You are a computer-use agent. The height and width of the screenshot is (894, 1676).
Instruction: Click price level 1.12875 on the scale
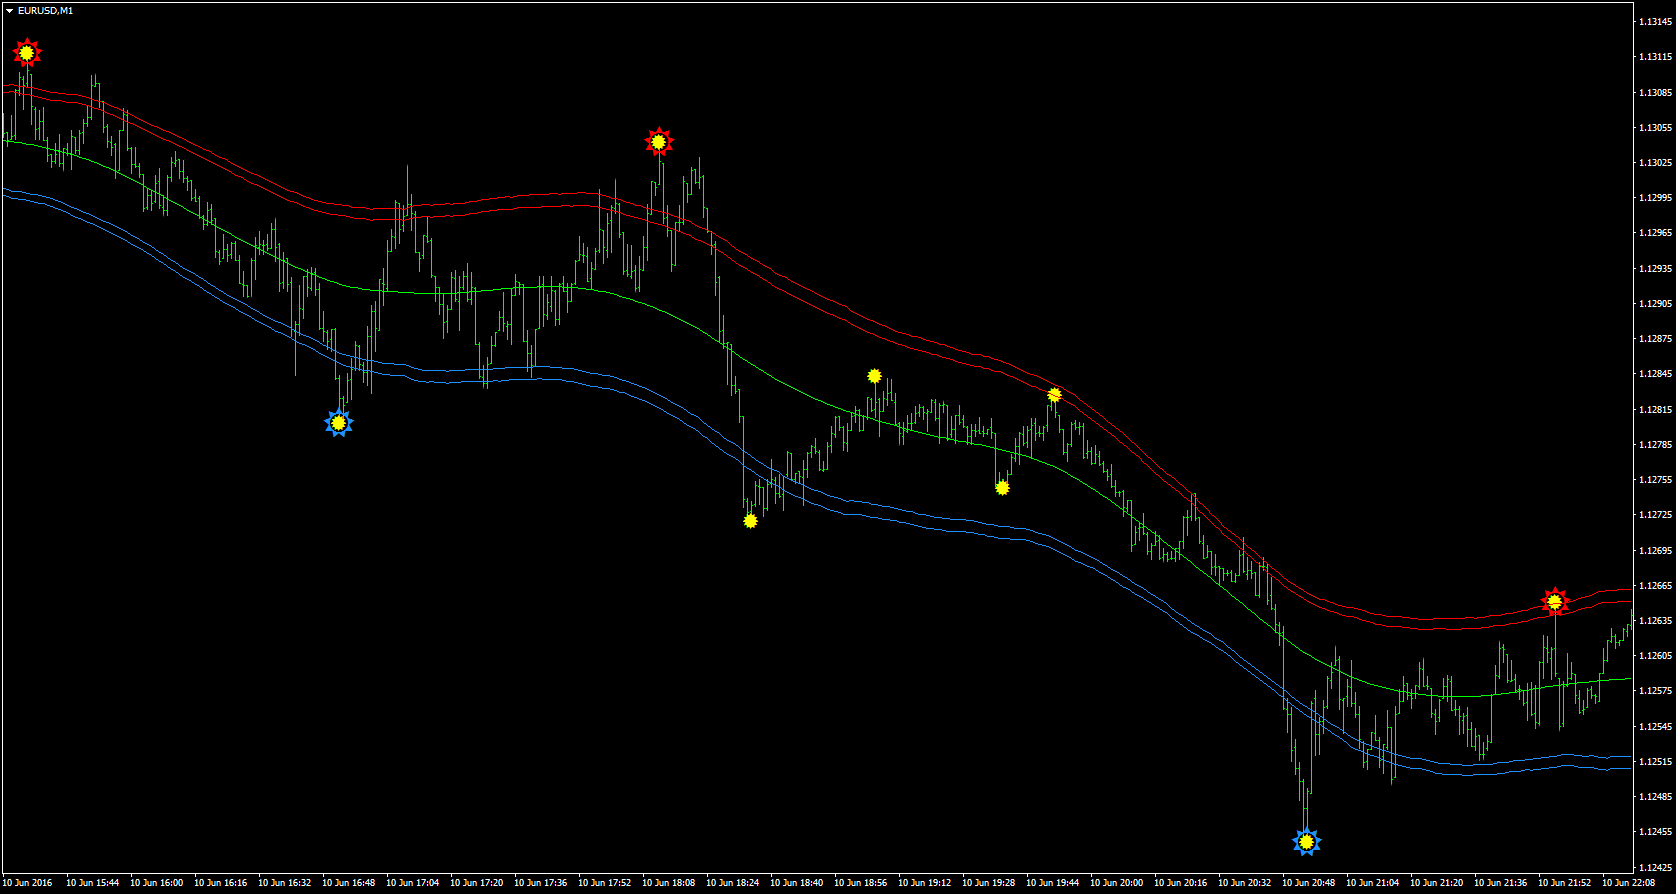click(x=1655, y=338)
